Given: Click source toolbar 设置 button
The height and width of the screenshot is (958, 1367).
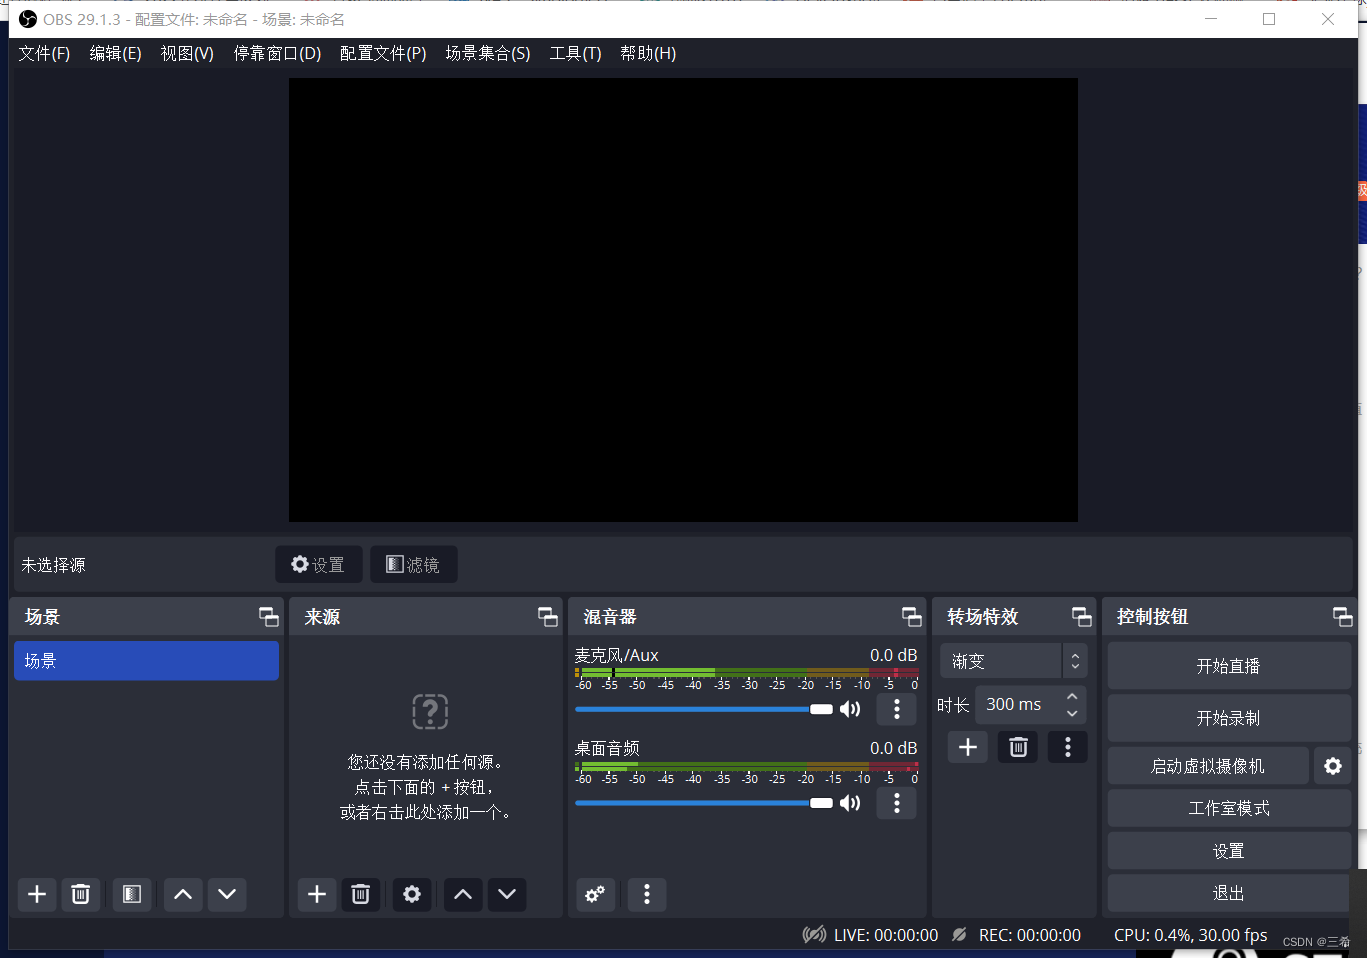Looking at the screenshot, I should 318,564.
